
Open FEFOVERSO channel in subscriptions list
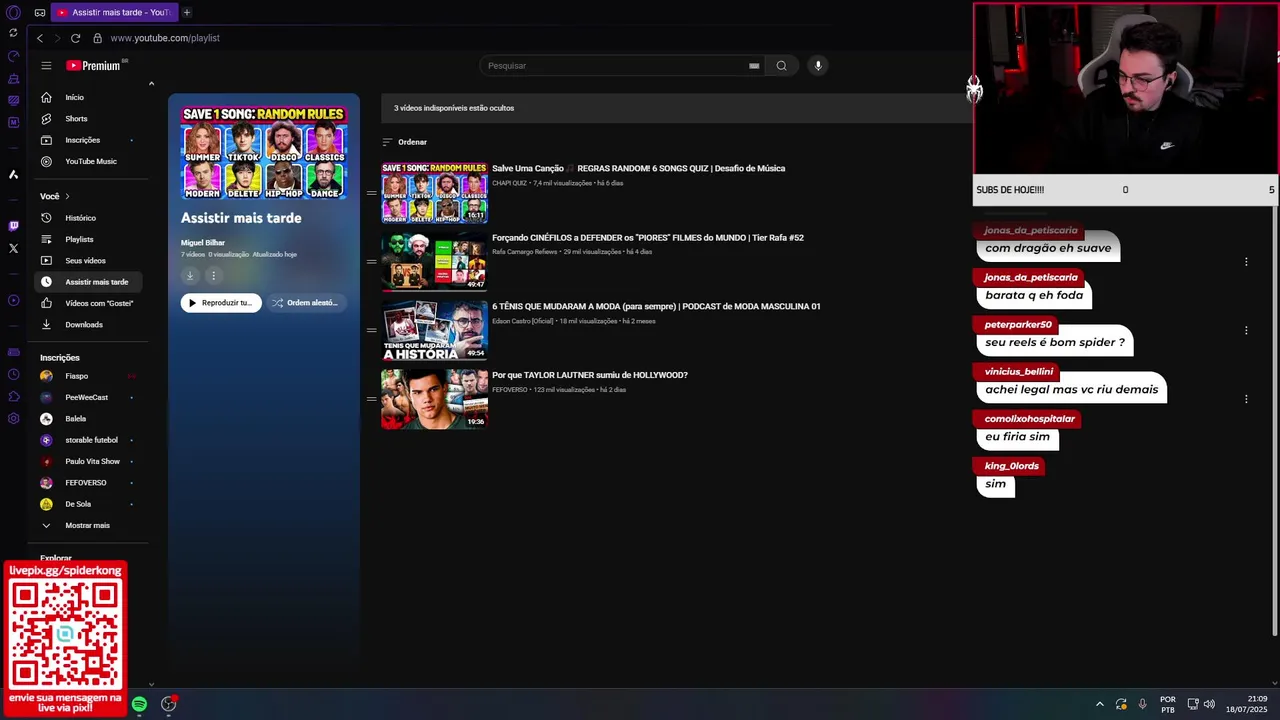pyautogui.click(x=90, y=483)
